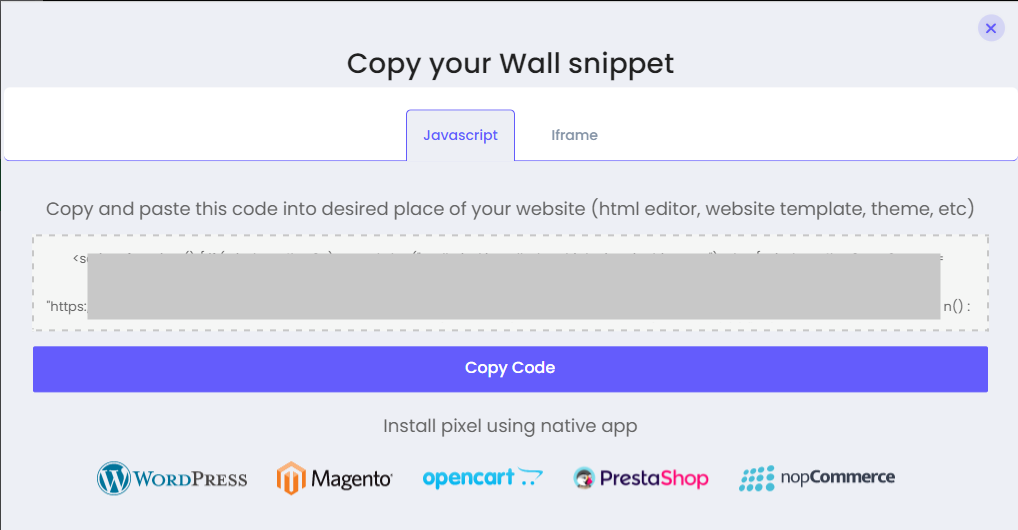Viewport: 1018px width, 530px height.
Task: Choose the PrestaShop penguin mascot icon
Action: point(584,478)
